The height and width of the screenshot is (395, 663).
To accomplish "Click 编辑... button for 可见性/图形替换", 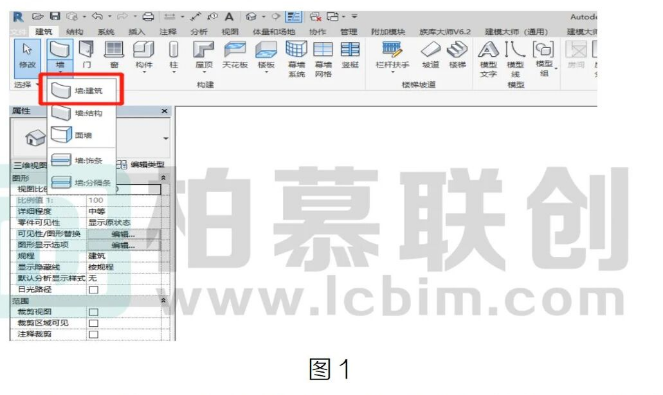I will [x=123, y=234].
